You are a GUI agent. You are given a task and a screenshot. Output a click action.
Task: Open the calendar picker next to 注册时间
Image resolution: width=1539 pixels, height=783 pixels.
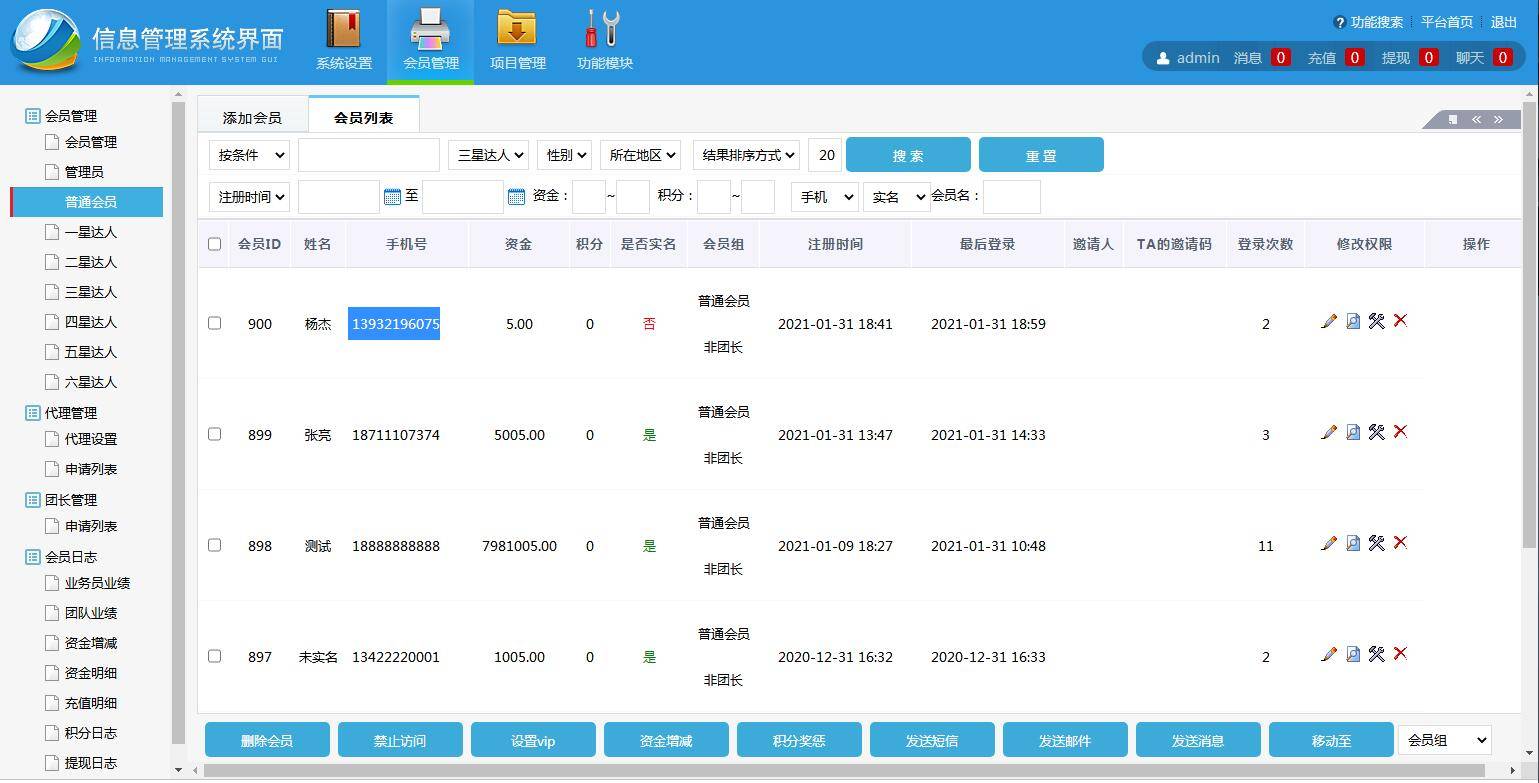coord(391,196)
